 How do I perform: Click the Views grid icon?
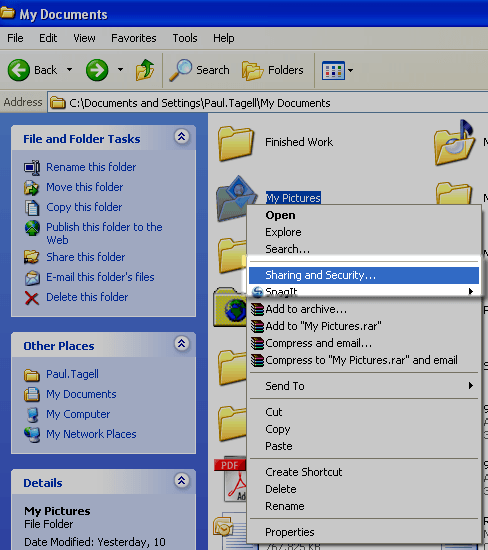(x=333, y=71)
